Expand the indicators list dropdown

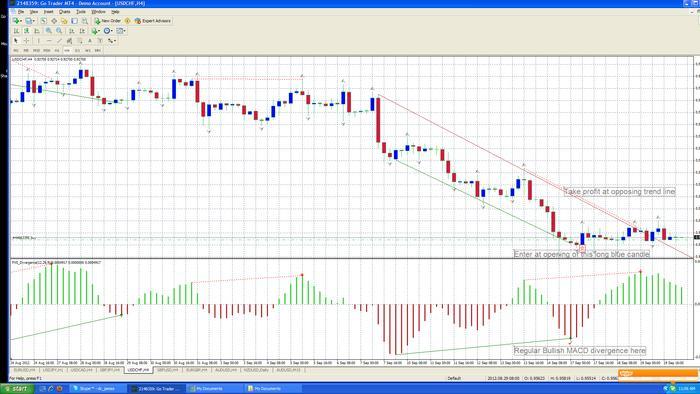pyautogui.click(x=99, y=31)
